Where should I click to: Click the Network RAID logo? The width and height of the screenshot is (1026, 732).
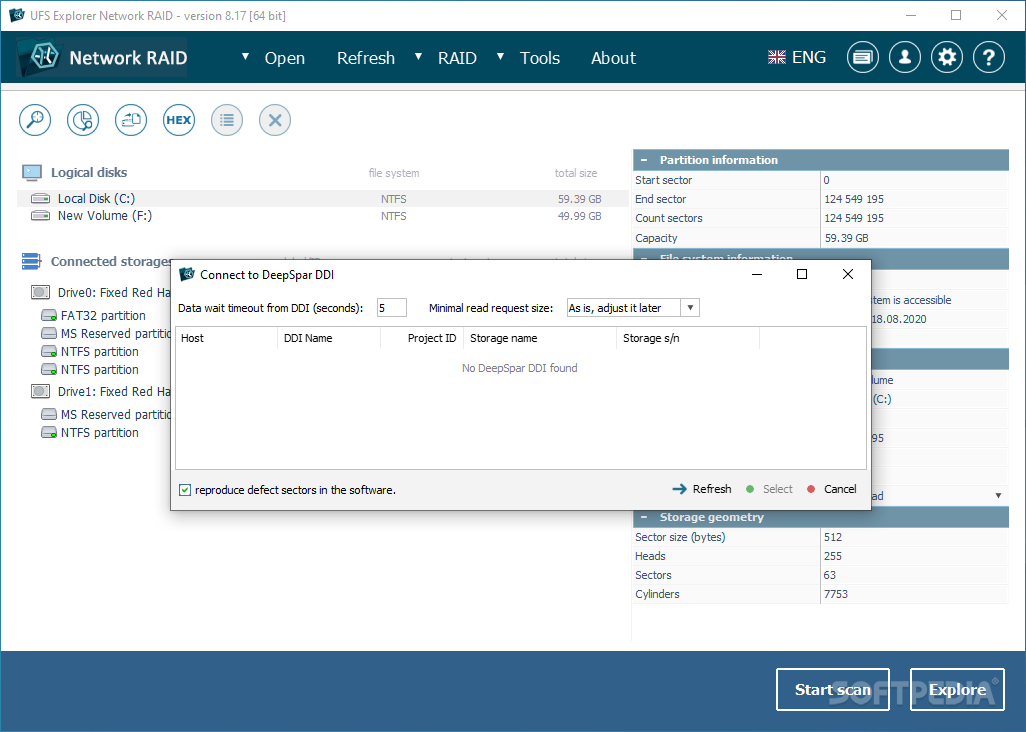(x=102, y=58)
